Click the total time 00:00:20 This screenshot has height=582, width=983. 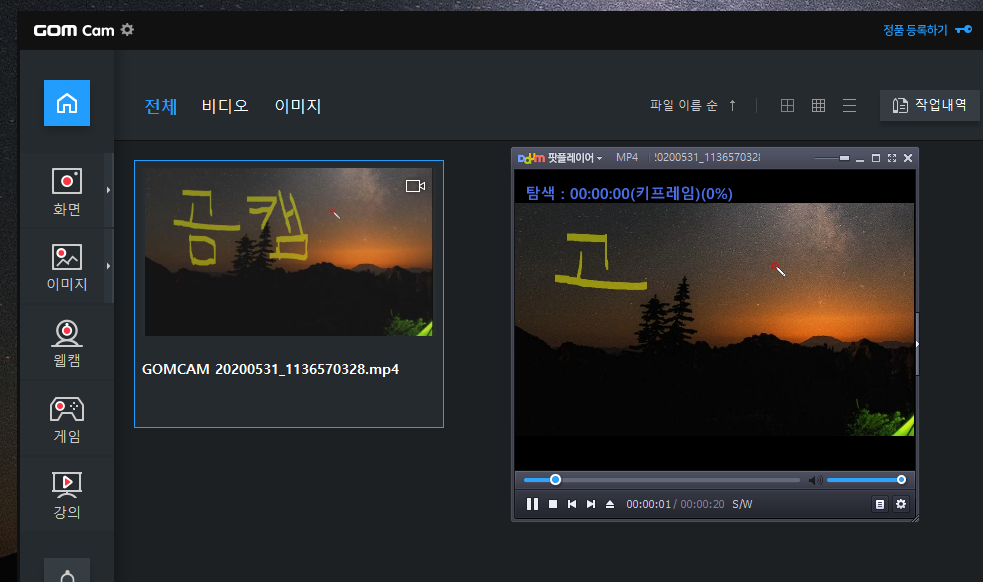702,504
